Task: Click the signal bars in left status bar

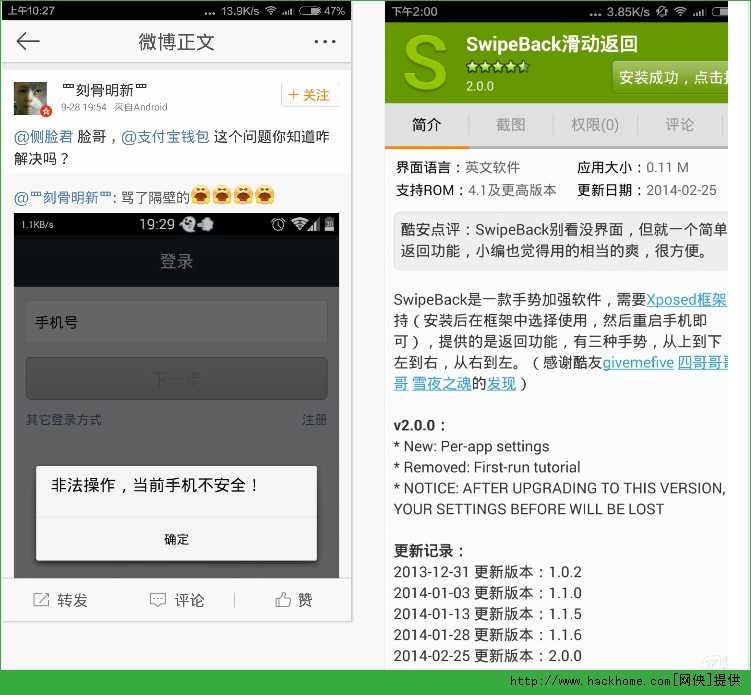Action: click(287, 11)
